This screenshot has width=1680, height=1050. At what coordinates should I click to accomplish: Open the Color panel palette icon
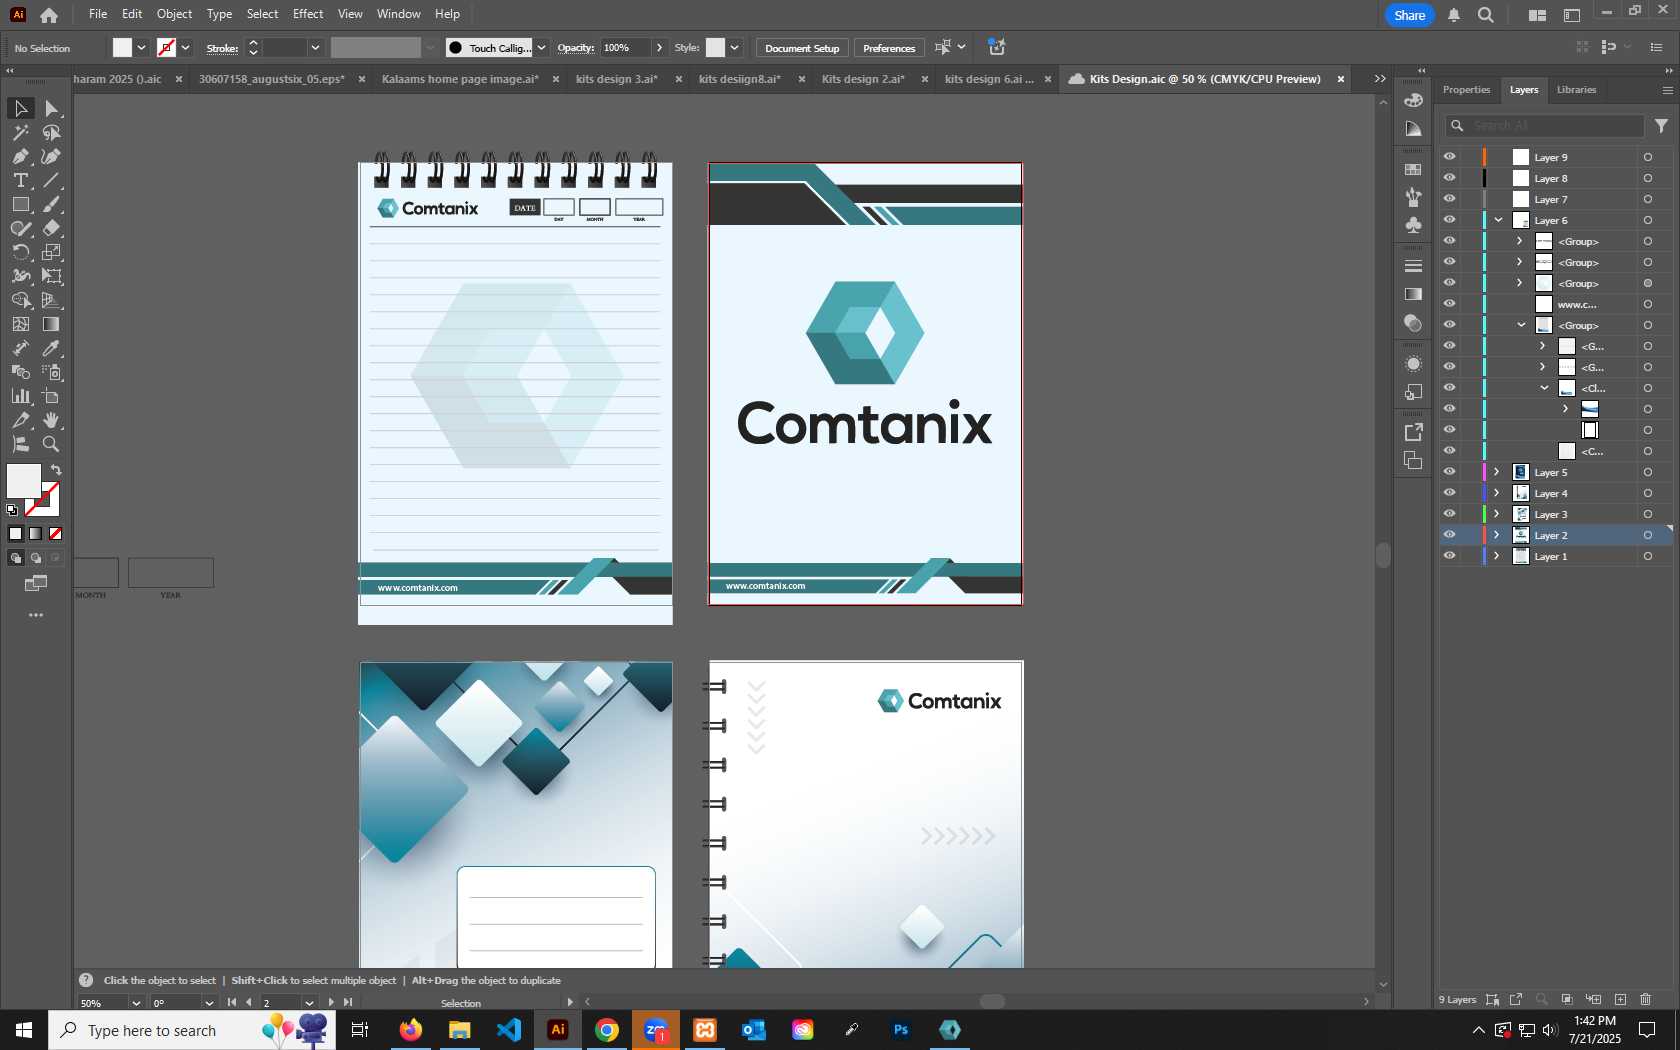(1413, 100)
